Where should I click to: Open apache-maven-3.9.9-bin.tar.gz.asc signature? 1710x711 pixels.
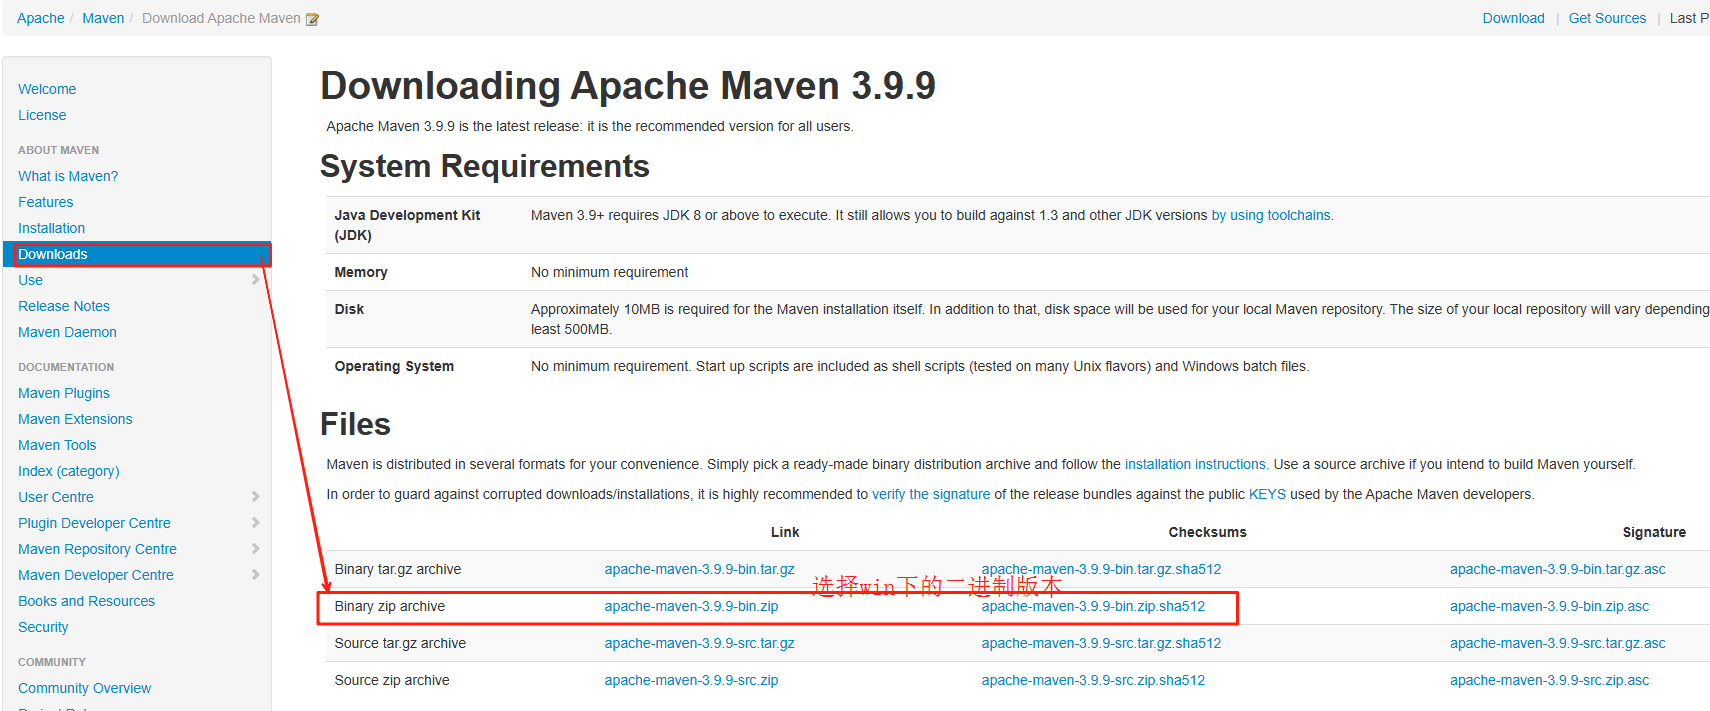click(x=1558, y=569)
